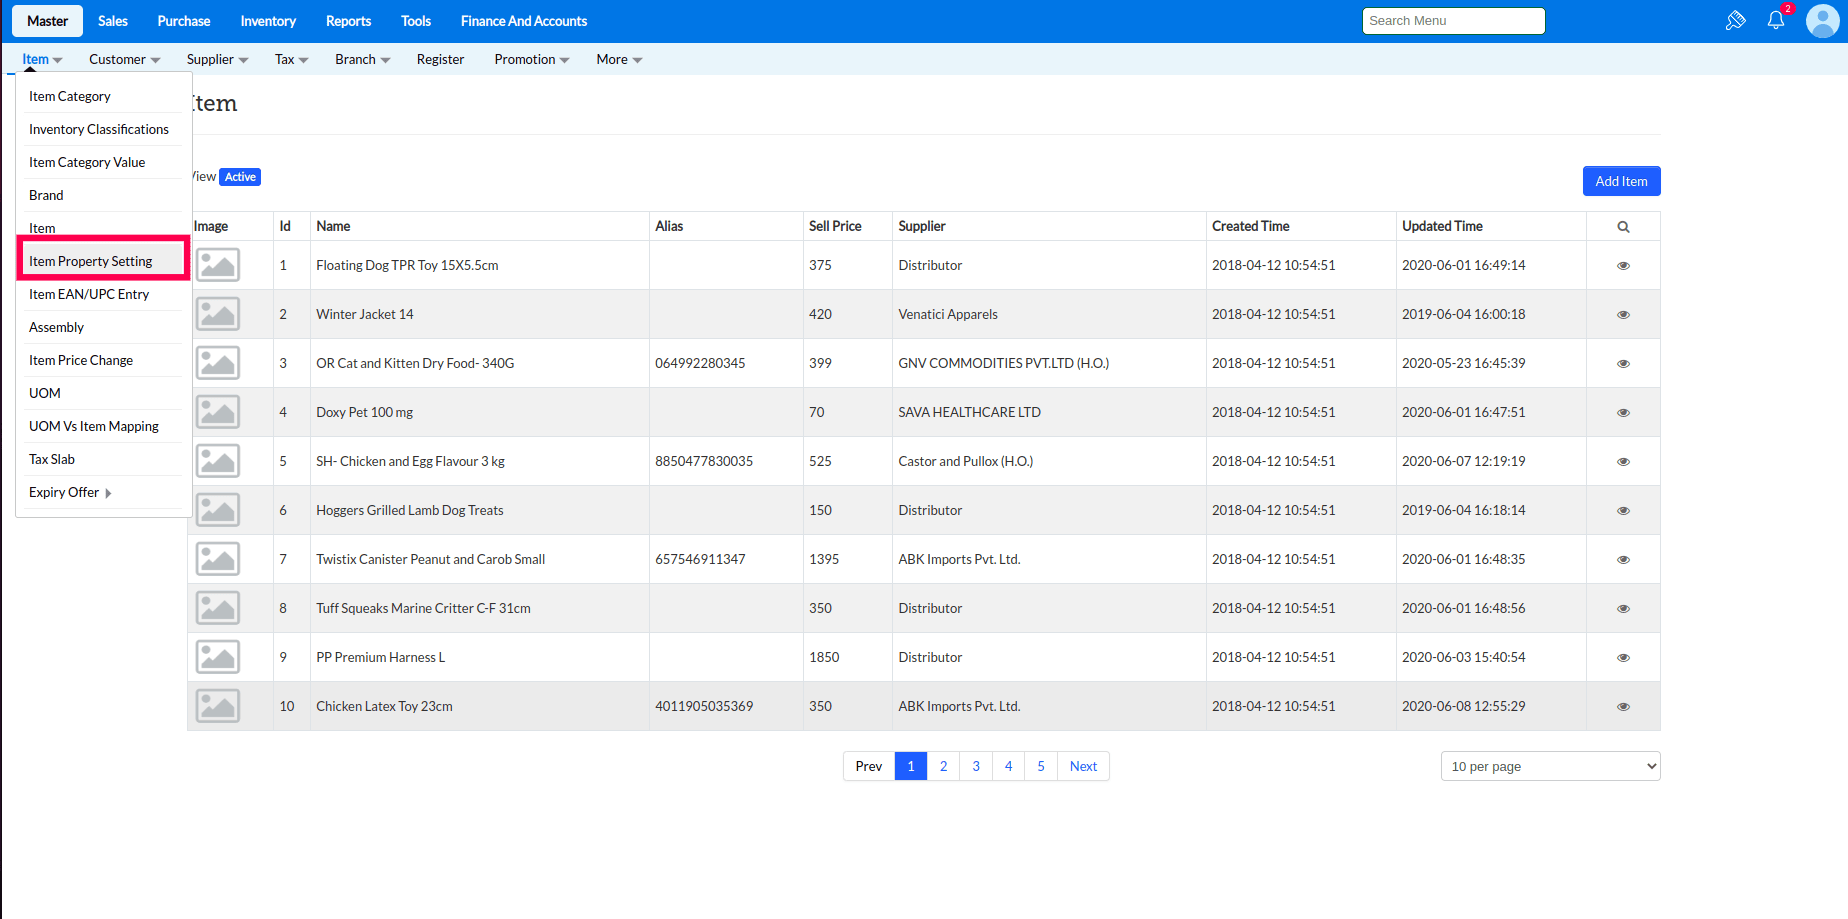Click image placeholder for PP Premium Harness L

218,657
